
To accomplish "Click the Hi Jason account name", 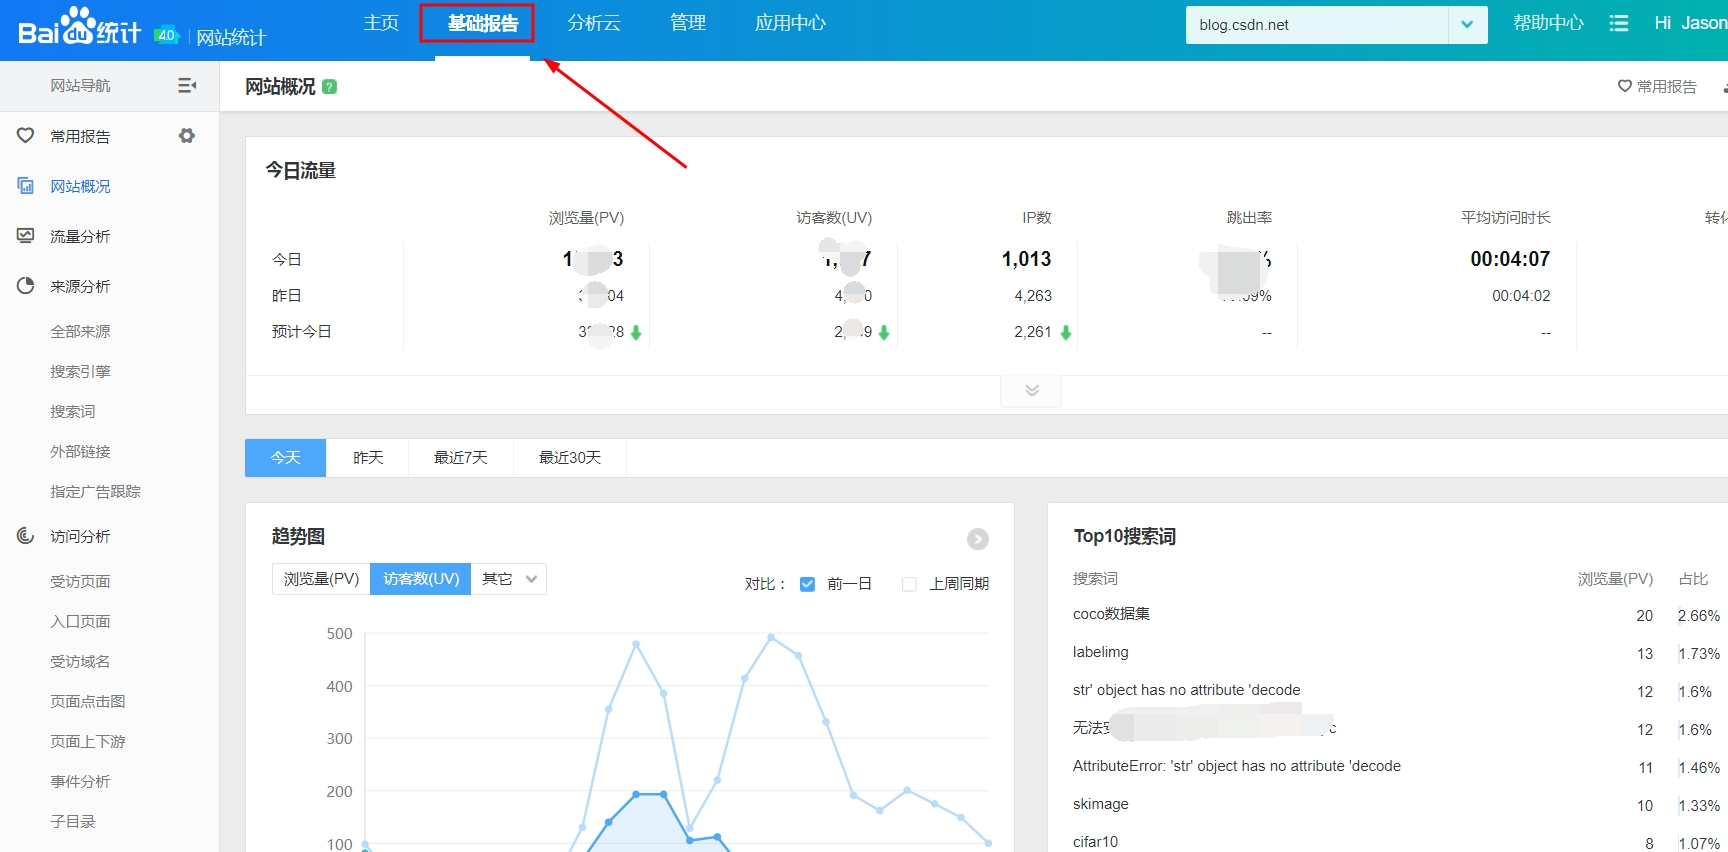I will 1690,23.
